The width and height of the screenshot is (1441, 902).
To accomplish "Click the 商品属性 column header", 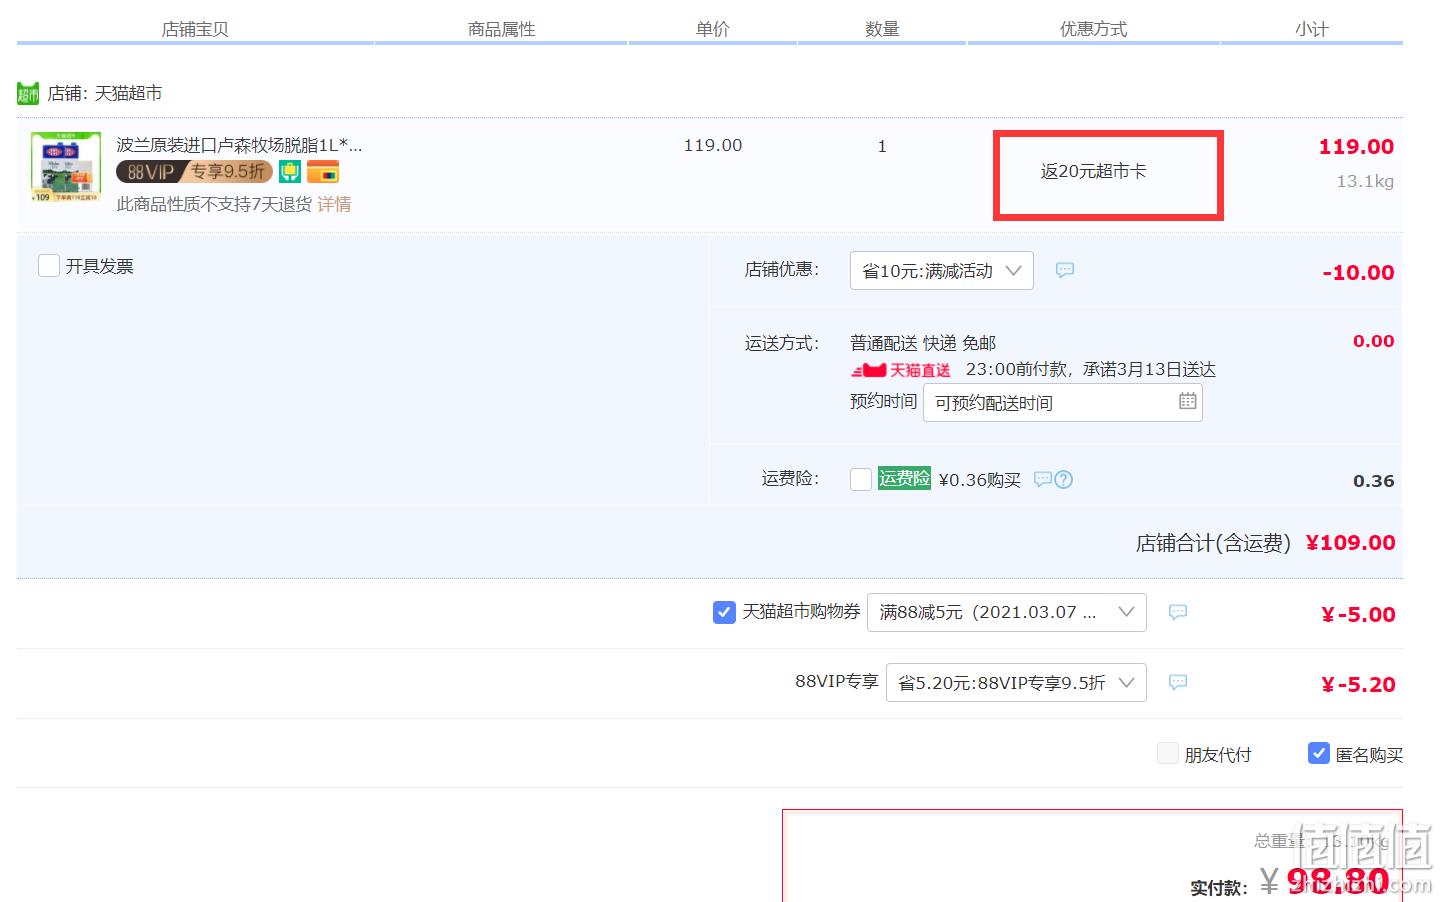I will [x=501, y=29].
